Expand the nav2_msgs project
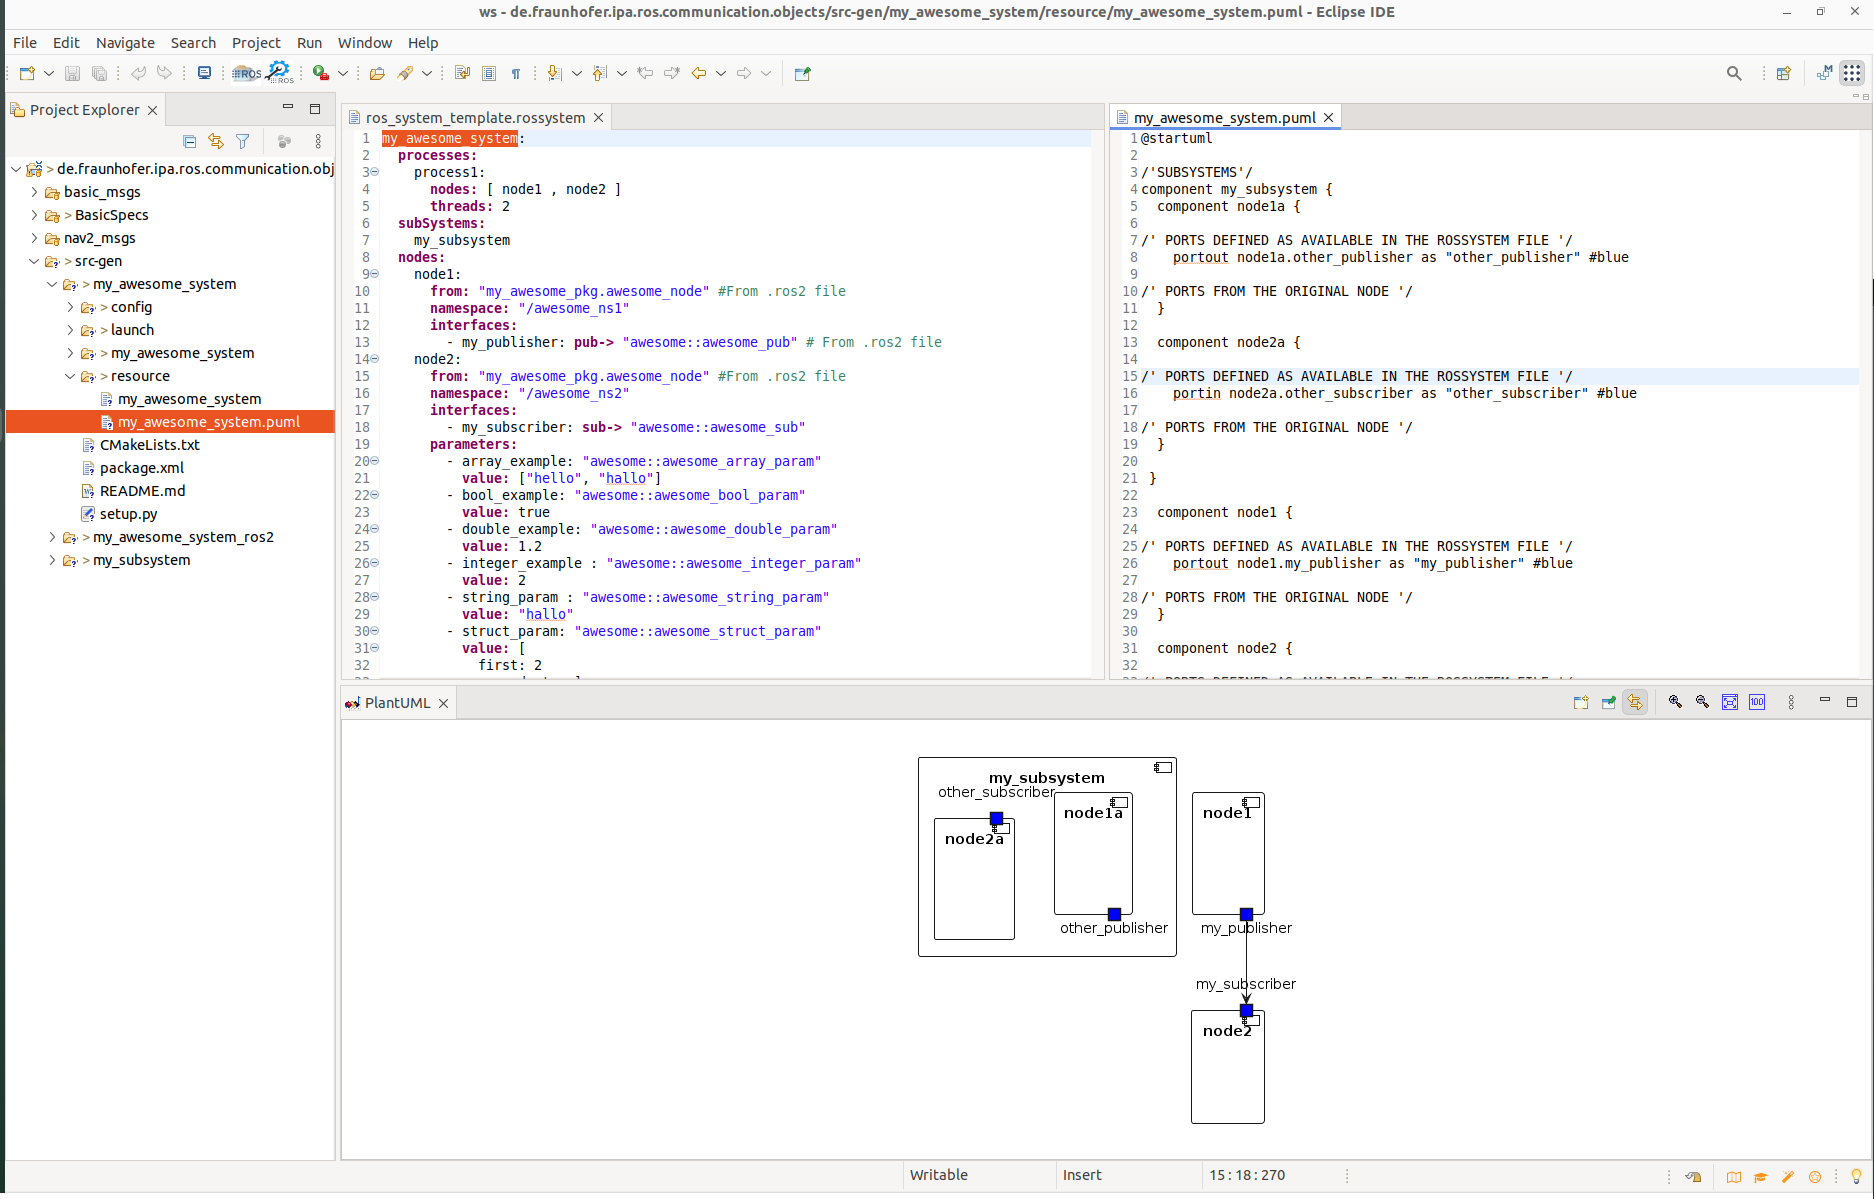This screenshot has width=1874, height=1199. (x=34, y=238)
